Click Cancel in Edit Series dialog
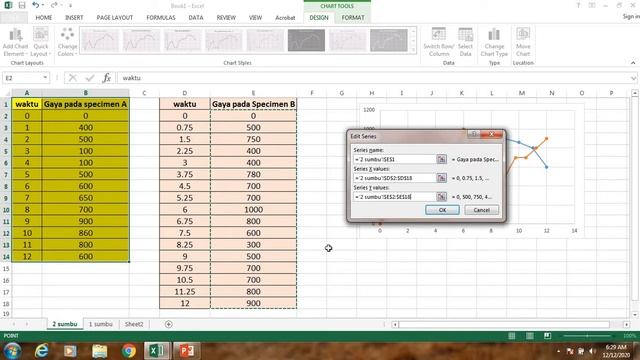This screenshot has height=360, width=640. pyautogui.click(x=482, y=210)
